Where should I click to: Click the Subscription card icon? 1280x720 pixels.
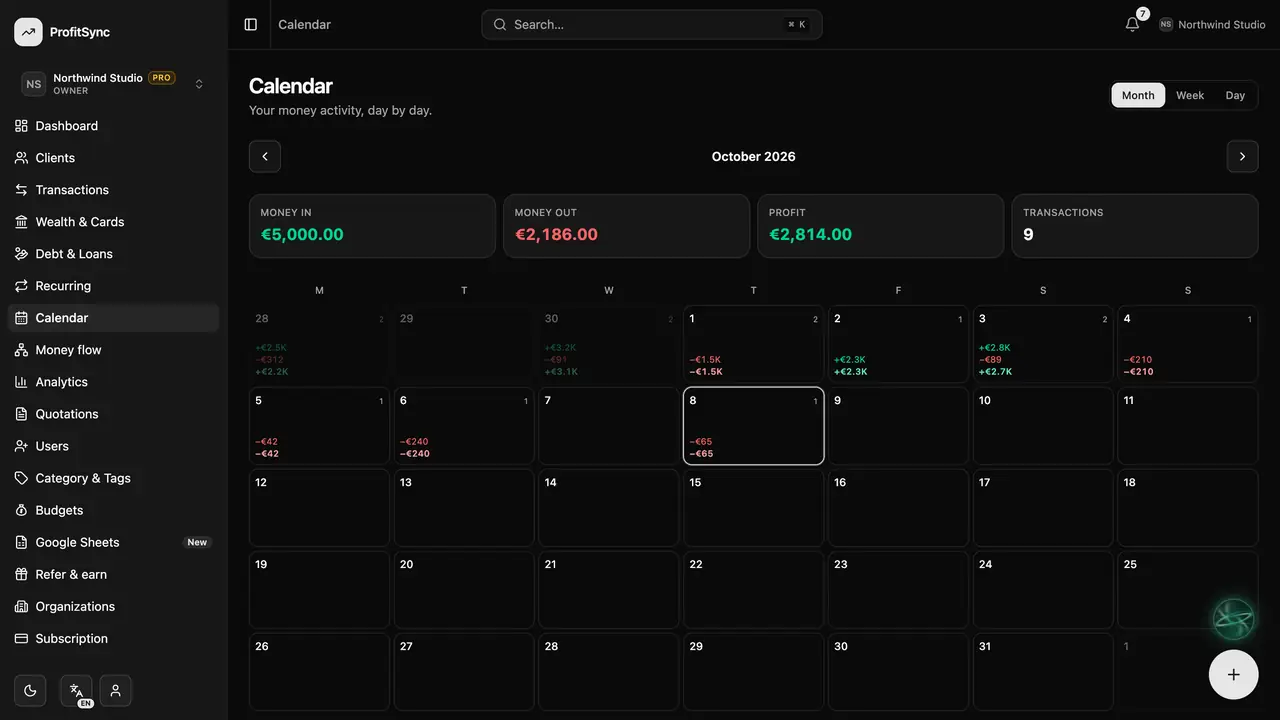(x=21, y=638)
